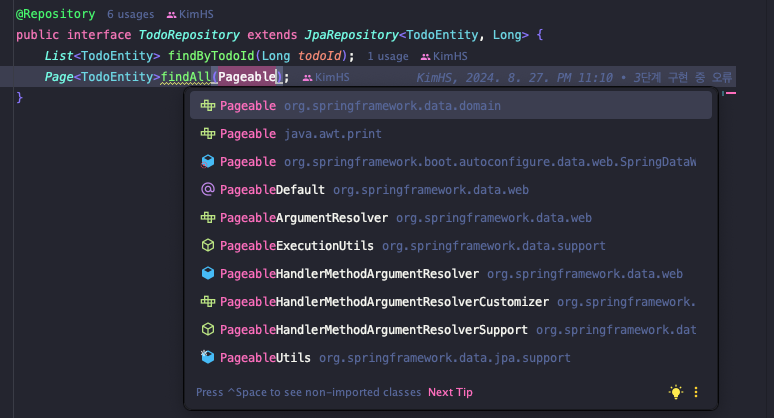Click KimHS author hint next to @Repository
Viewport: 774px width, 418px height.
[191, 15]
